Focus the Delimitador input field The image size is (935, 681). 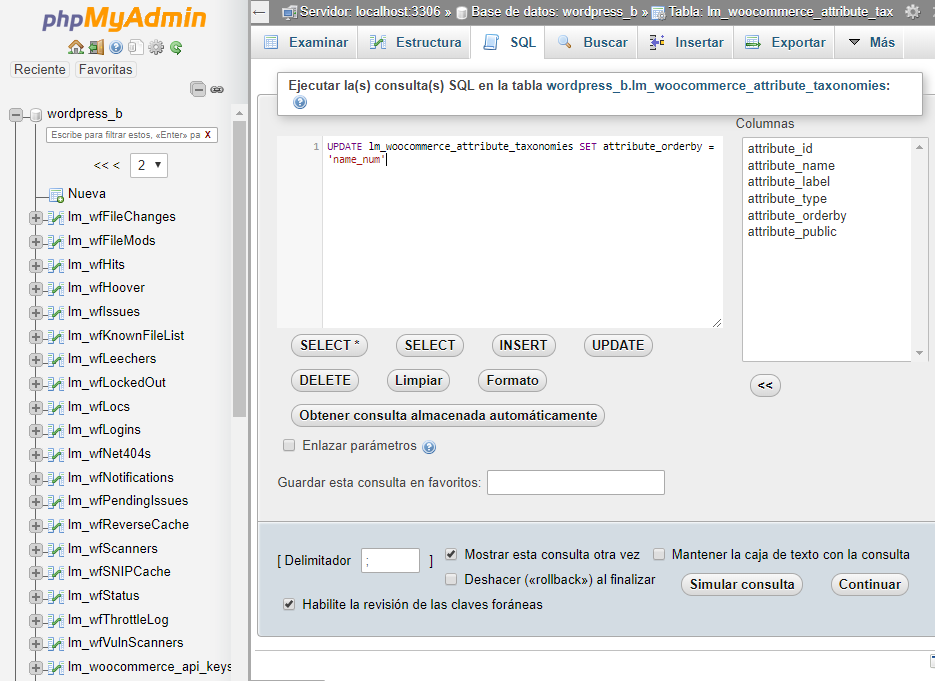[x=390, y=561]
